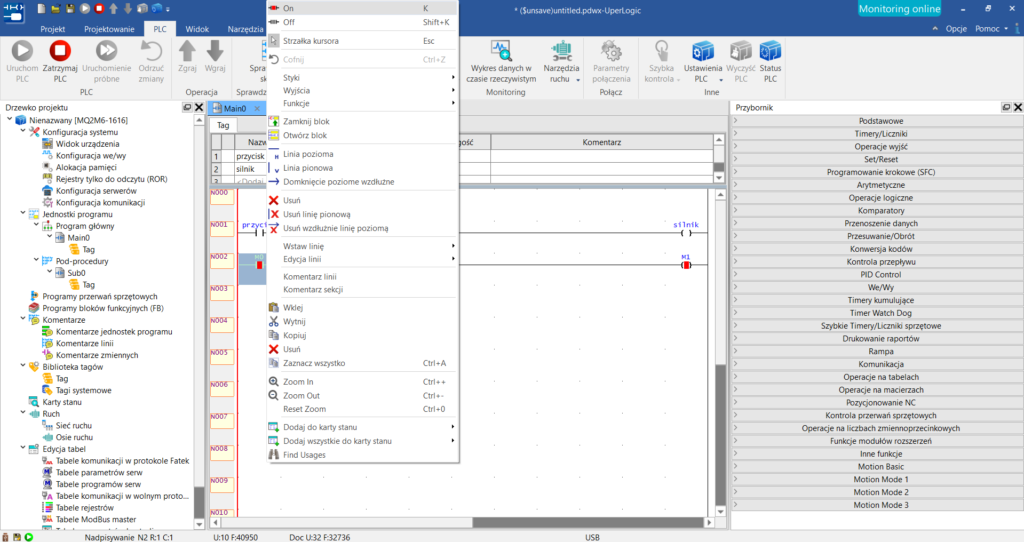Collapse the Konfiguracja systemu tree node
Viewport: 1024px width, 542px height.
coord(23,131)
